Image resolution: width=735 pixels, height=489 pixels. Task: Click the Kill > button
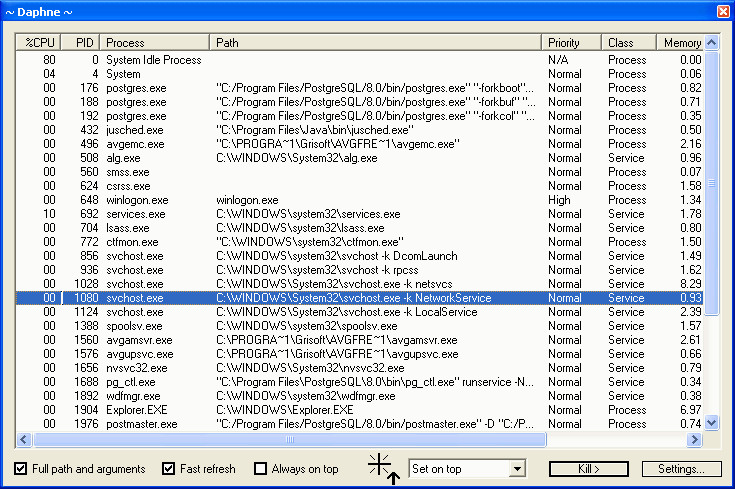(589, 469)
